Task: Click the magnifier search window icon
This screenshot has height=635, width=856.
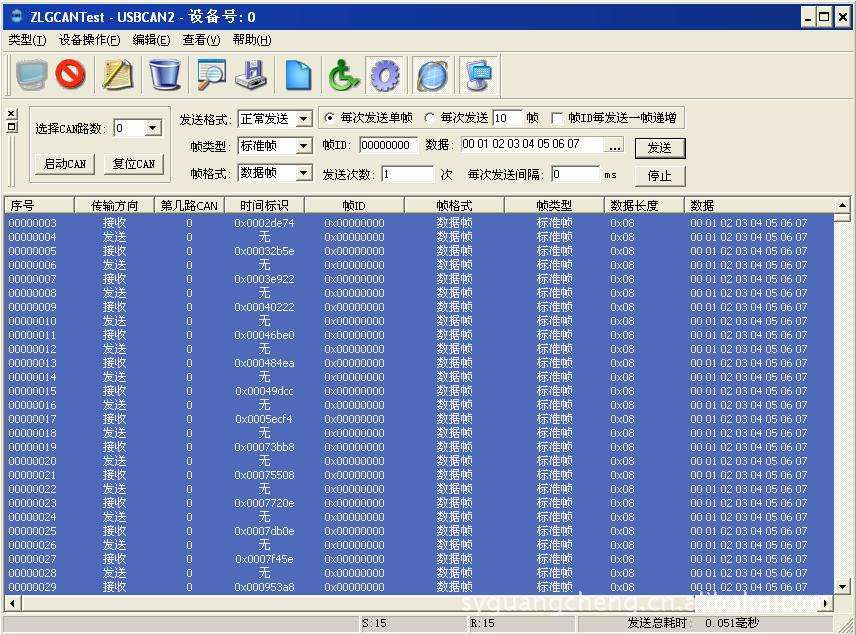Action: point(211,74)
